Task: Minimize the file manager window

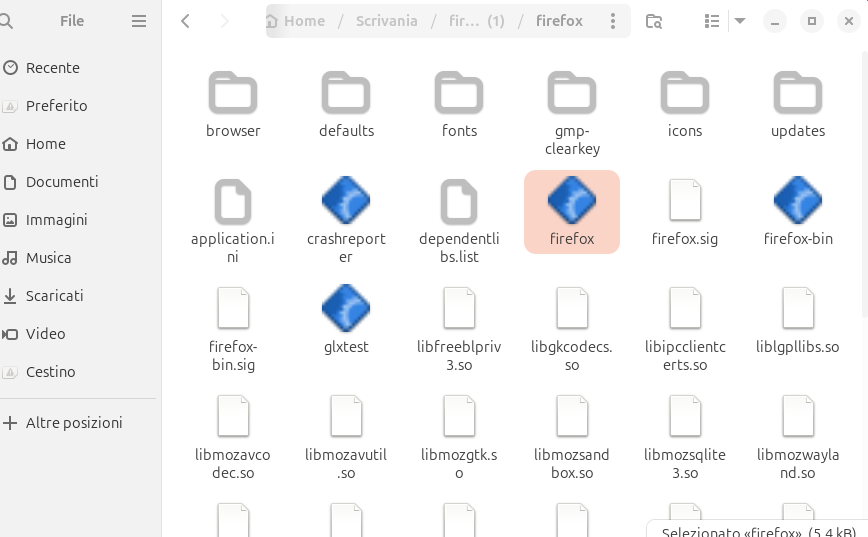Action: (774, 22)
